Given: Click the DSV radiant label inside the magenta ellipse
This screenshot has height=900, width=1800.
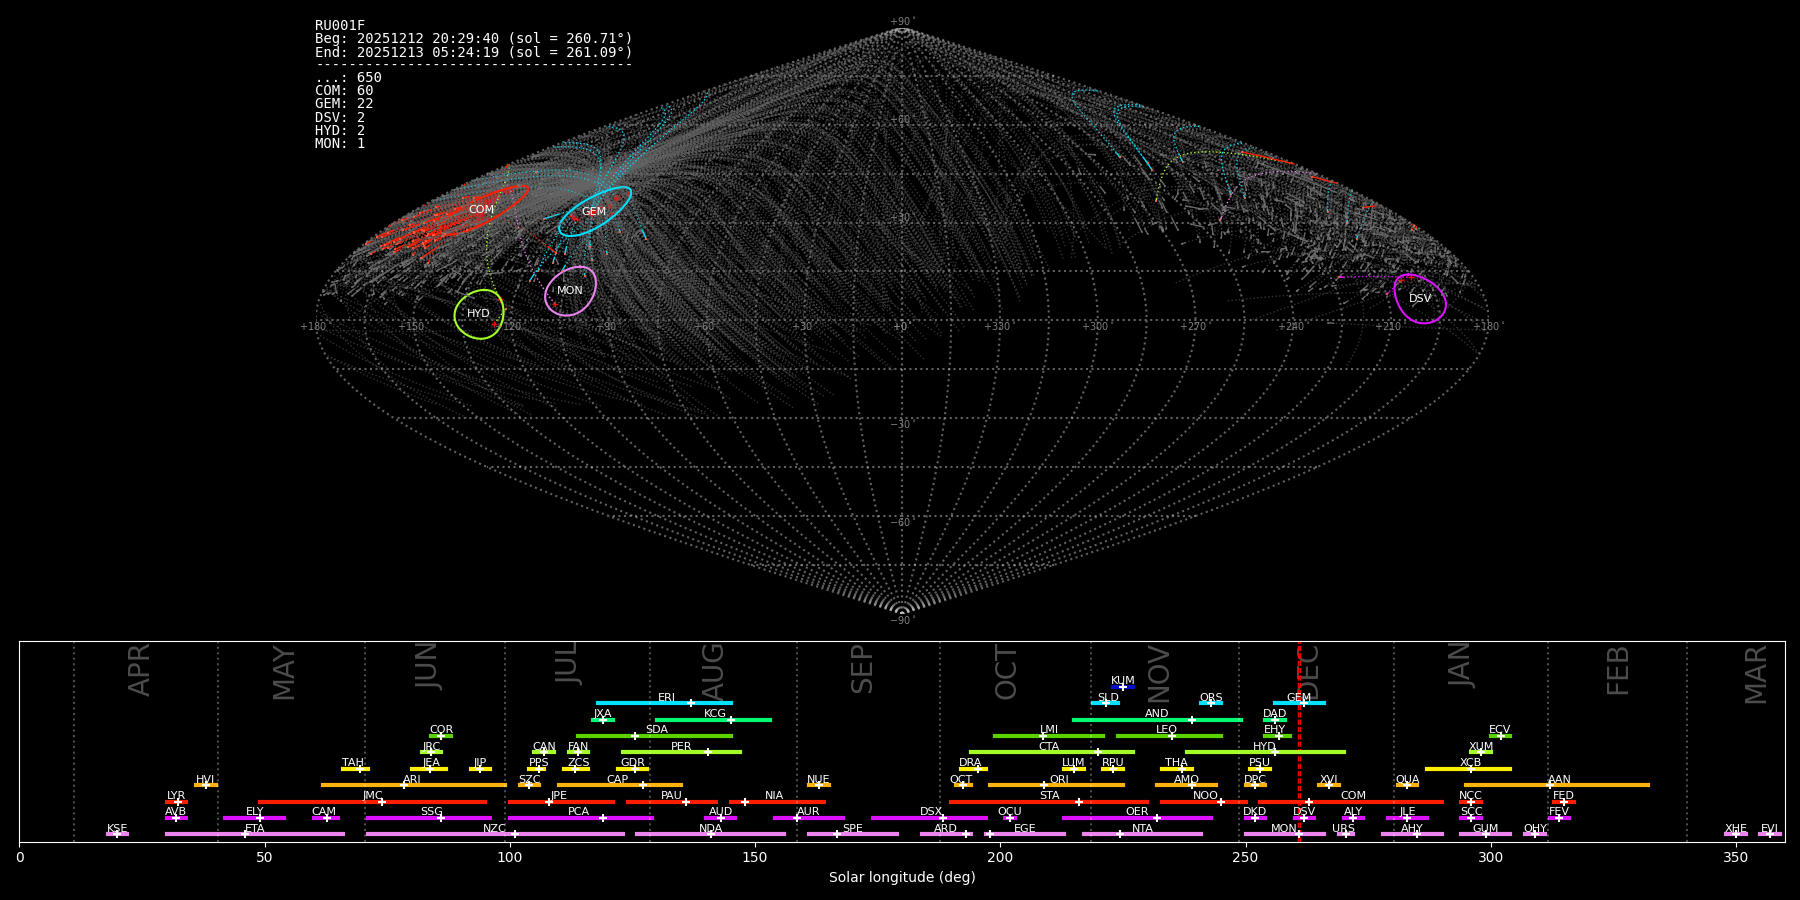Looking at the screenshot, I should point(1420,299).
